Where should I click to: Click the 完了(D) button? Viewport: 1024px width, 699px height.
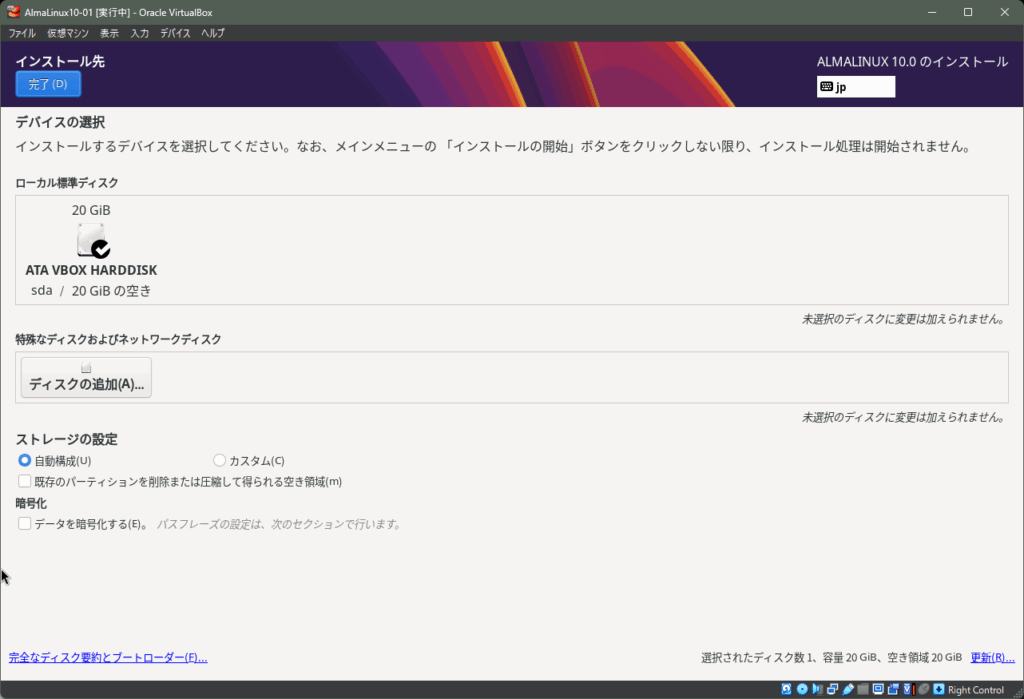point(48,84)
